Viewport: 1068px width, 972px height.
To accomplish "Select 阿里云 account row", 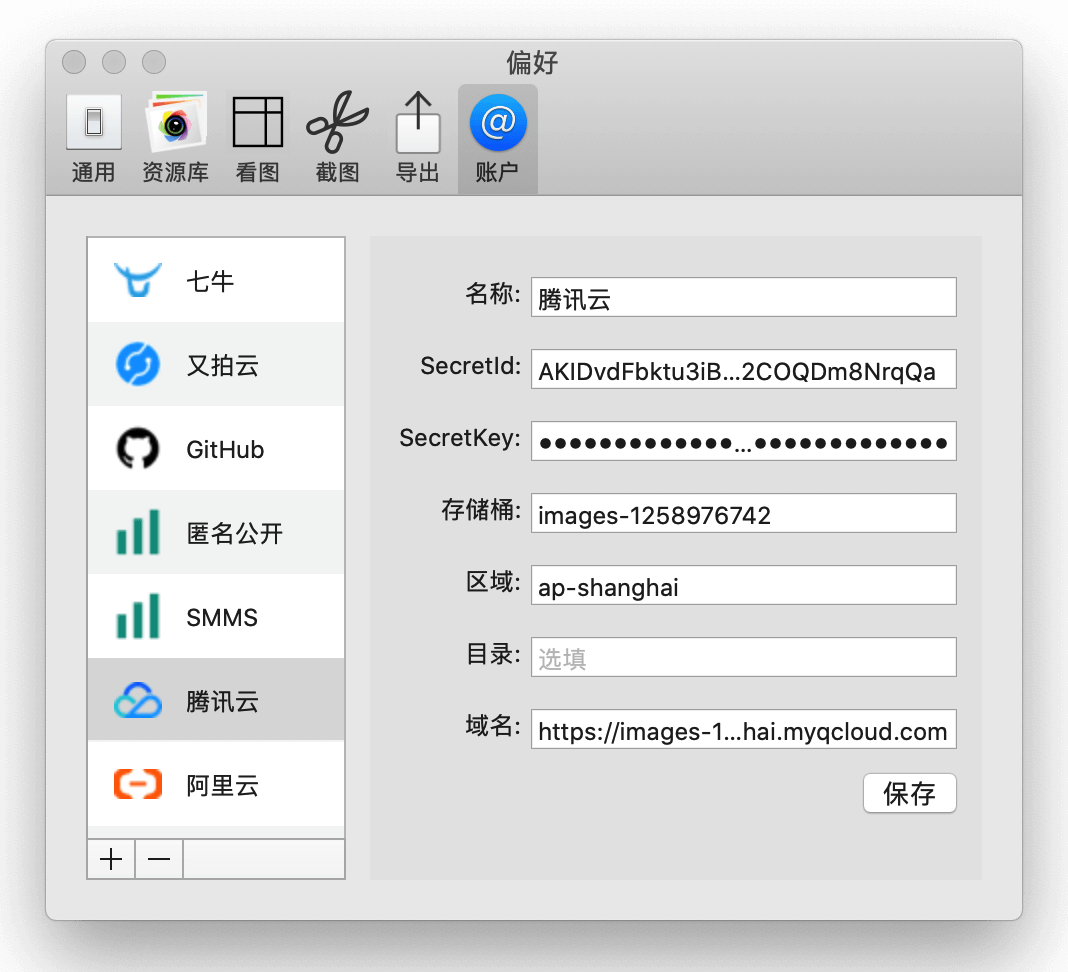I will pos(216,784).
